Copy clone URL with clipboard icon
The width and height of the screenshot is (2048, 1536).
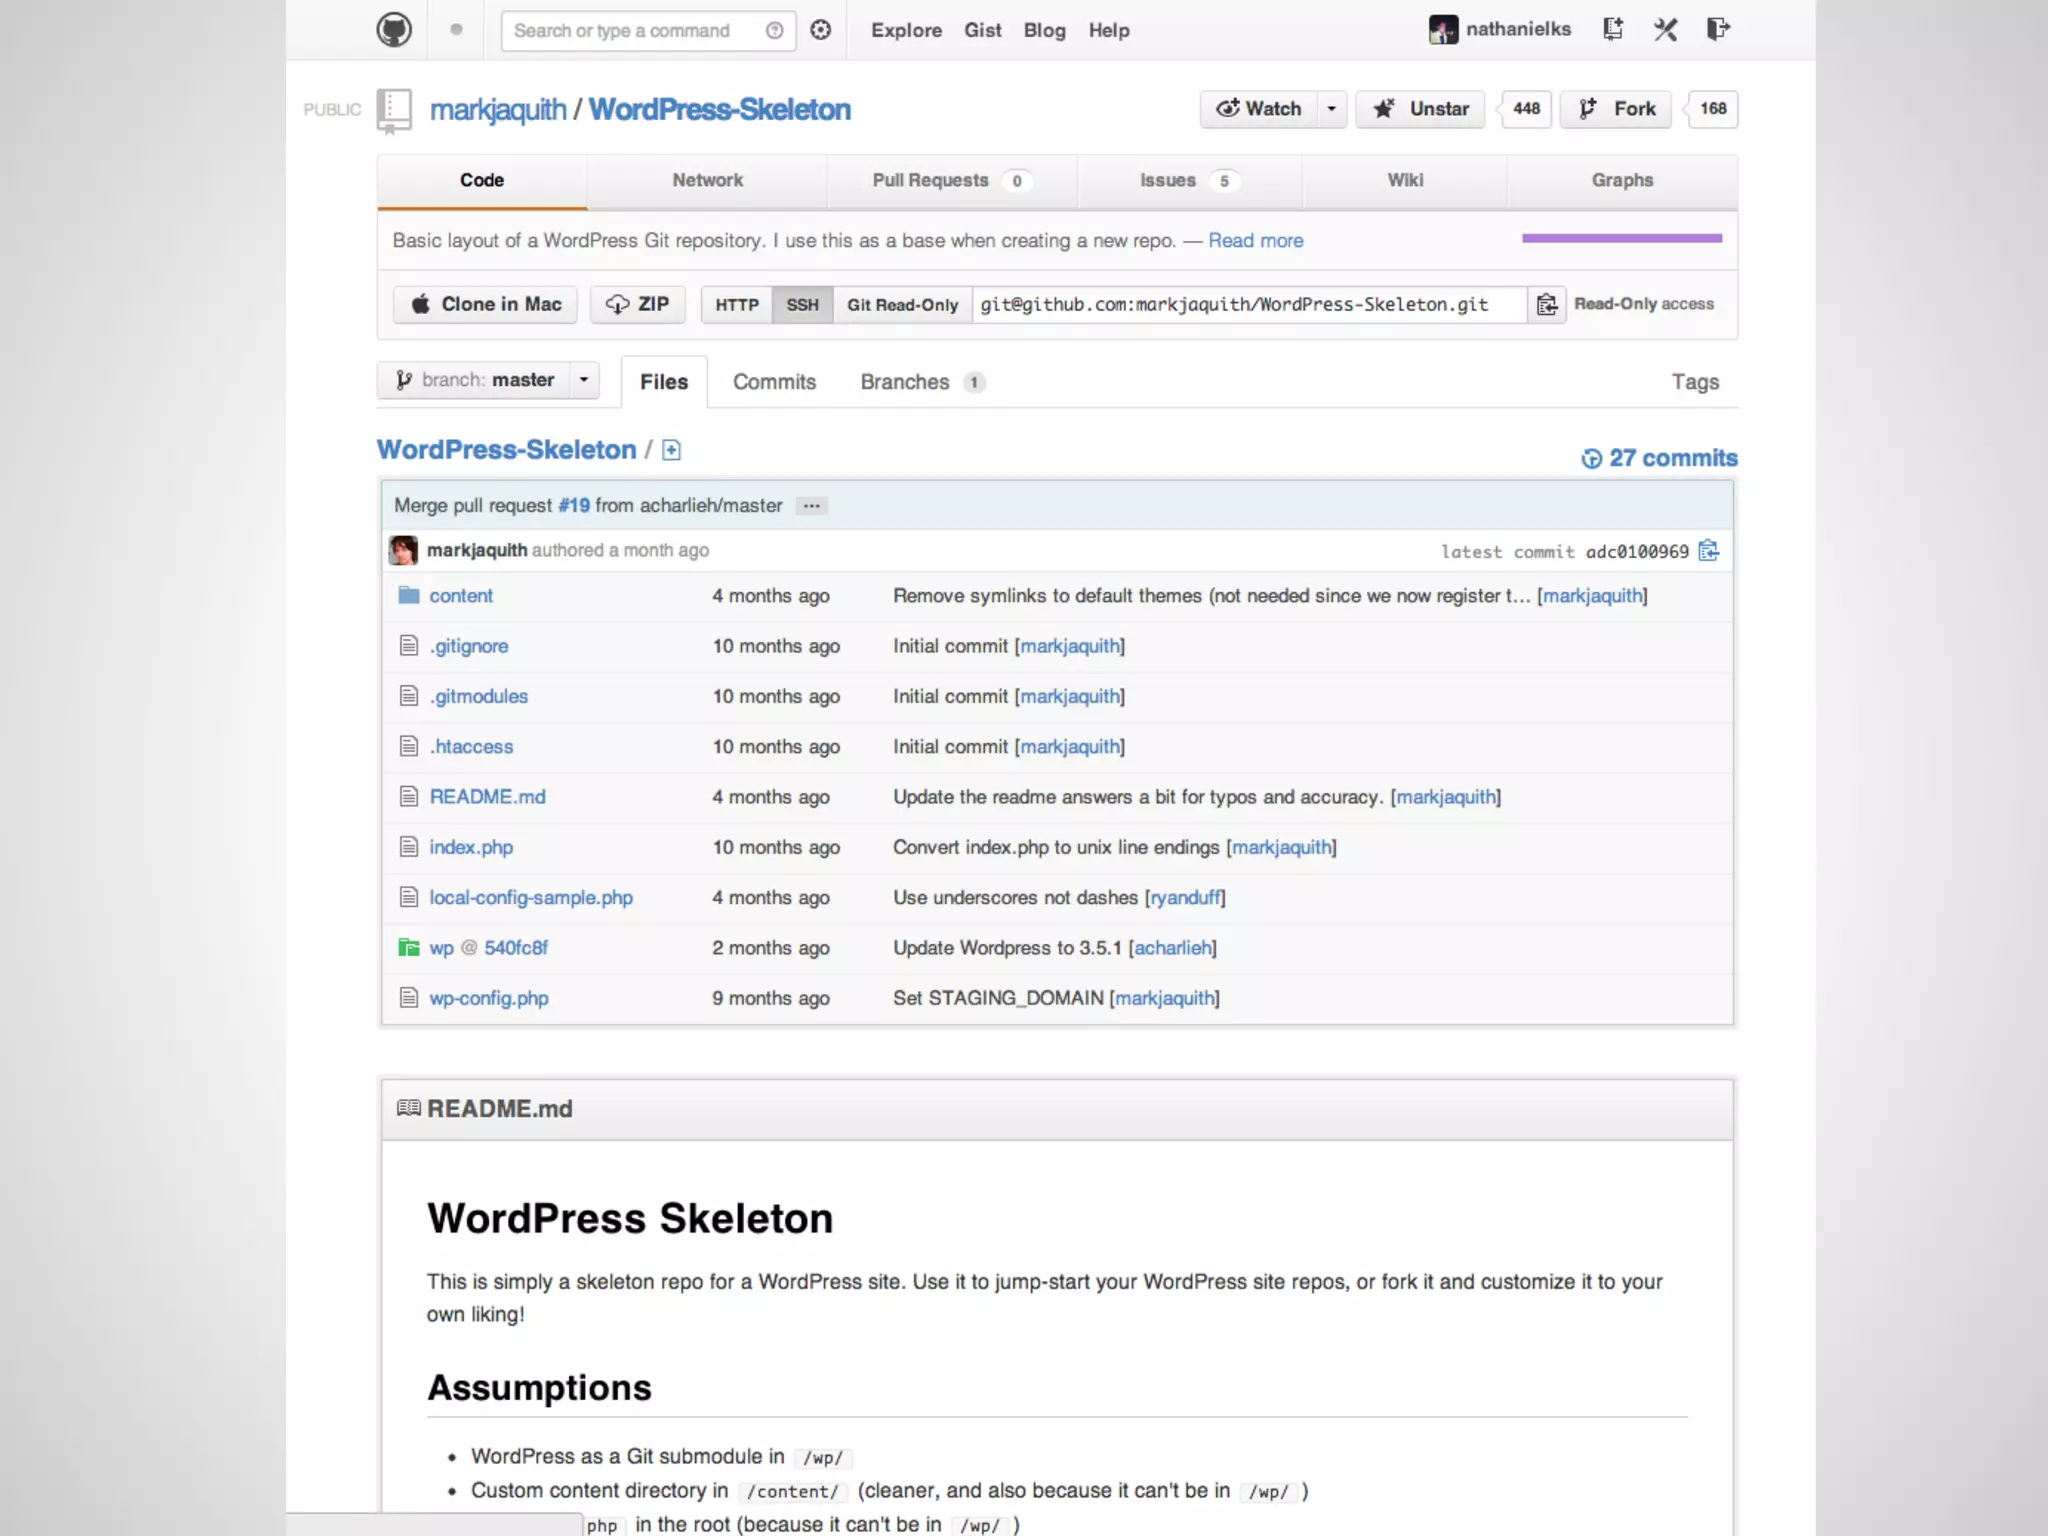pyautogui.click(x=1546, y=304)
